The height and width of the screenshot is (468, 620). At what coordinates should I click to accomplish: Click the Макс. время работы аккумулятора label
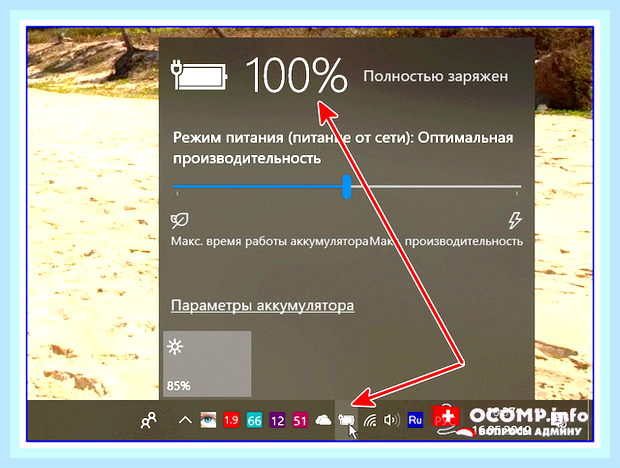[x=270, y=241]
